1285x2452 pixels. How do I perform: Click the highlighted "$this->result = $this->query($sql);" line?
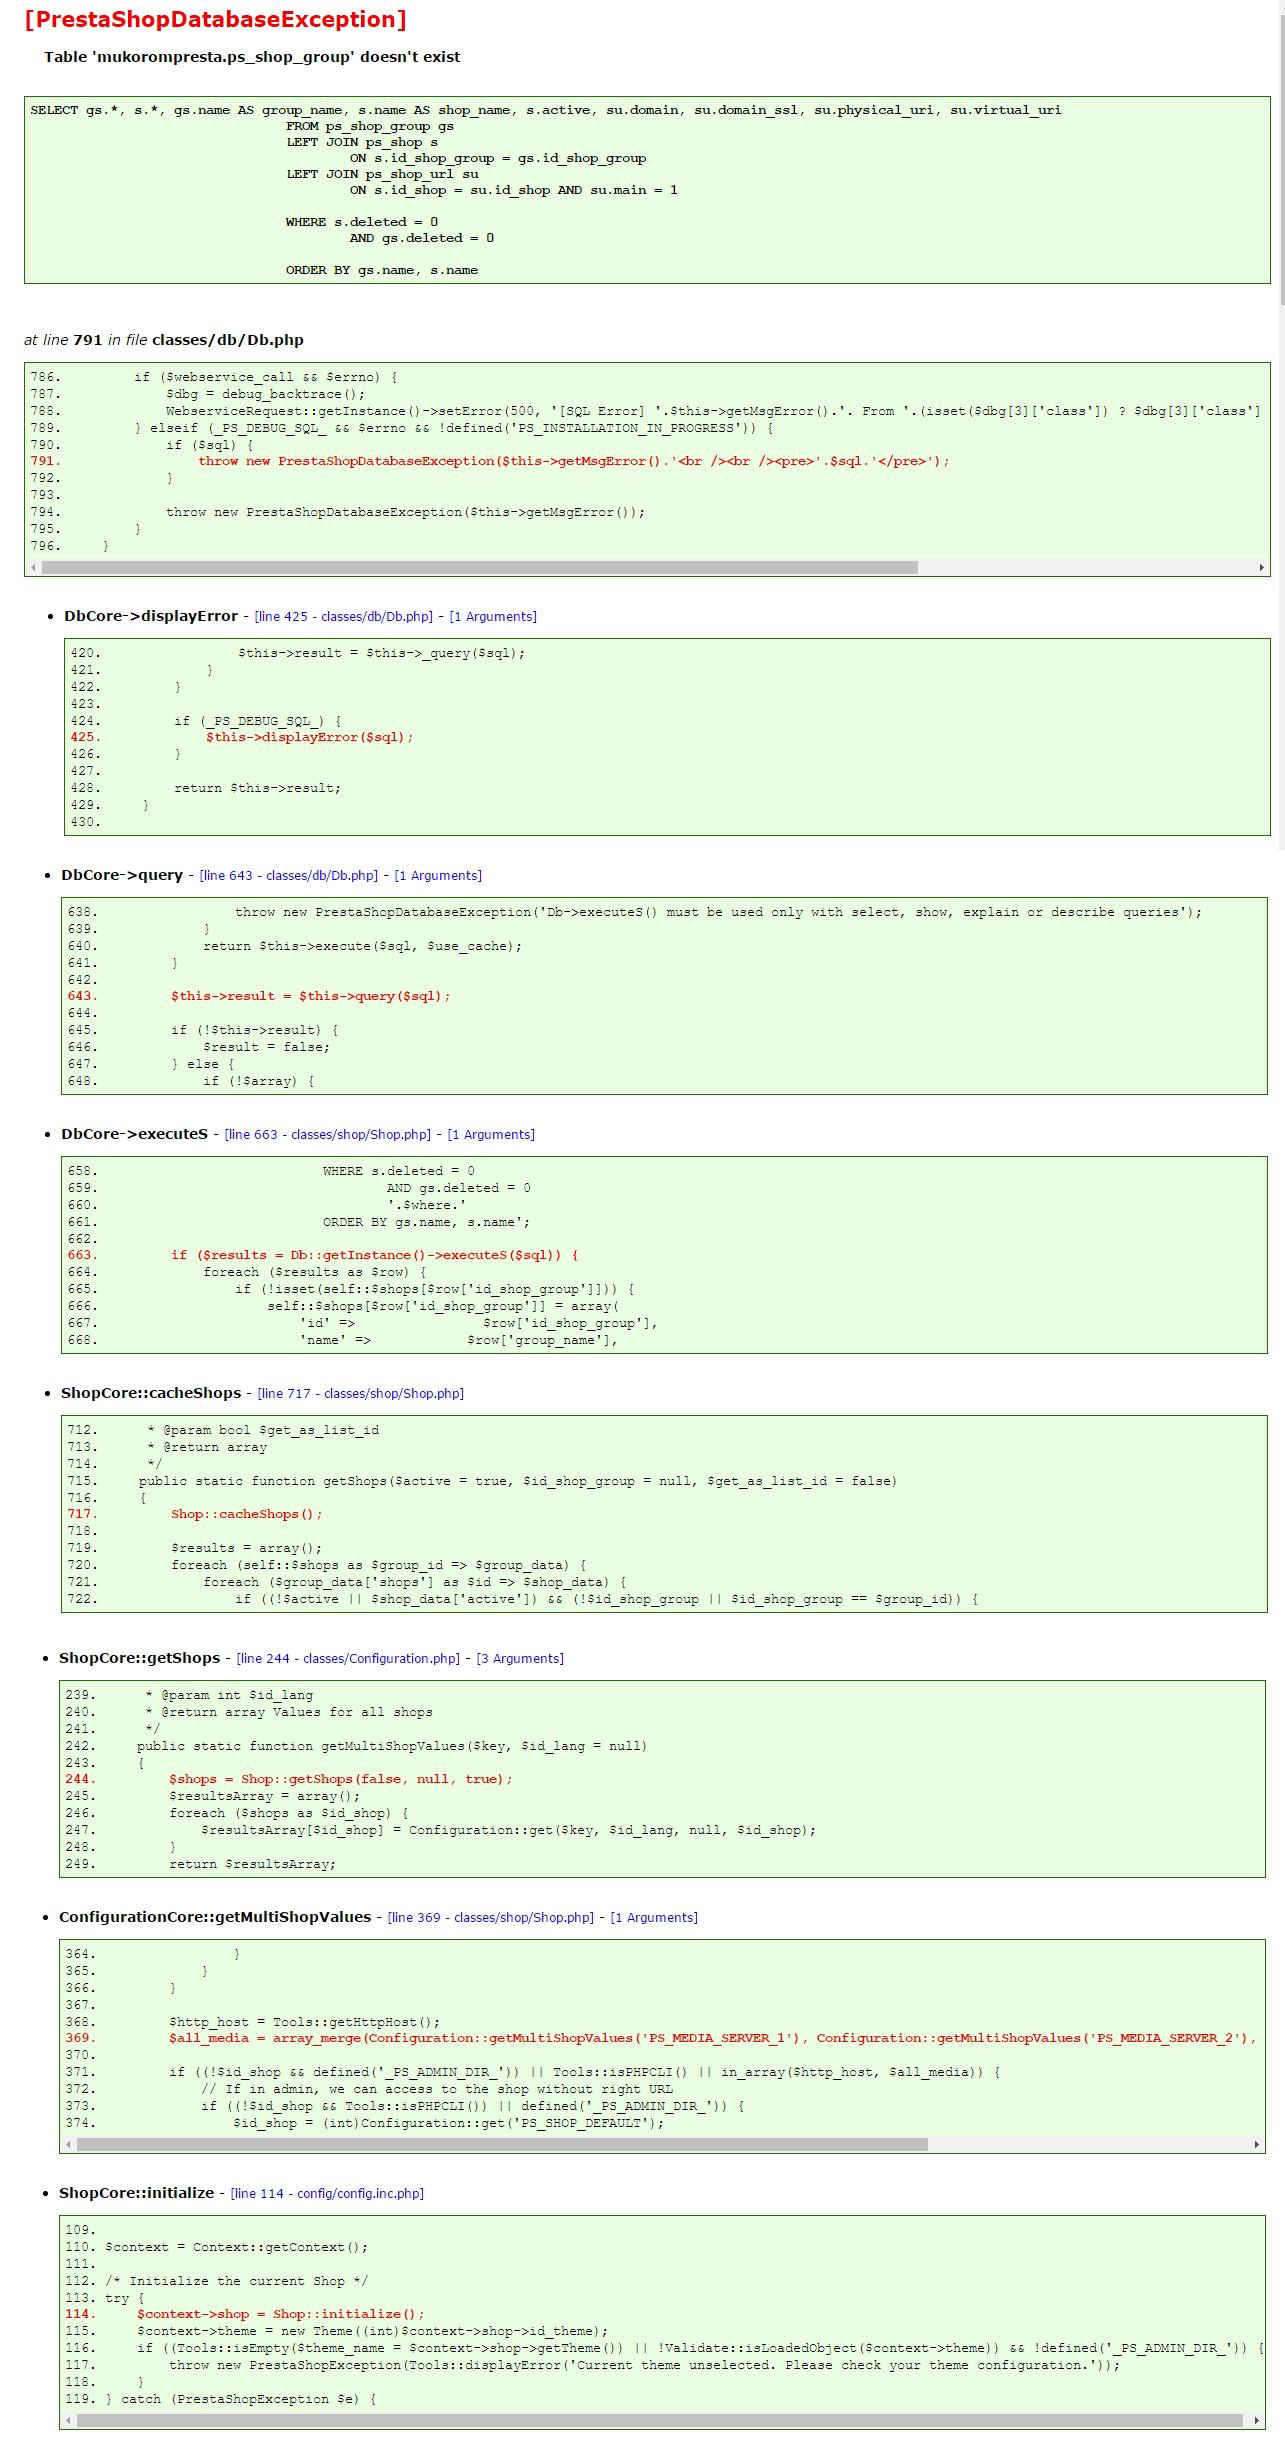(x=311, y=996)
